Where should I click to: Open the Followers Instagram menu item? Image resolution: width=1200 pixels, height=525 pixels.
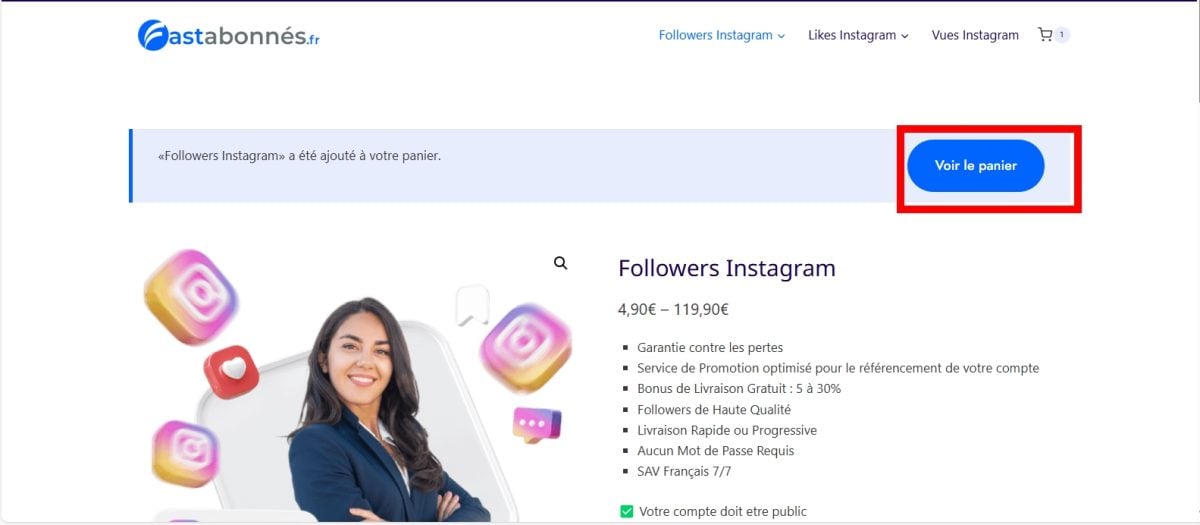[x=715, y=35]
